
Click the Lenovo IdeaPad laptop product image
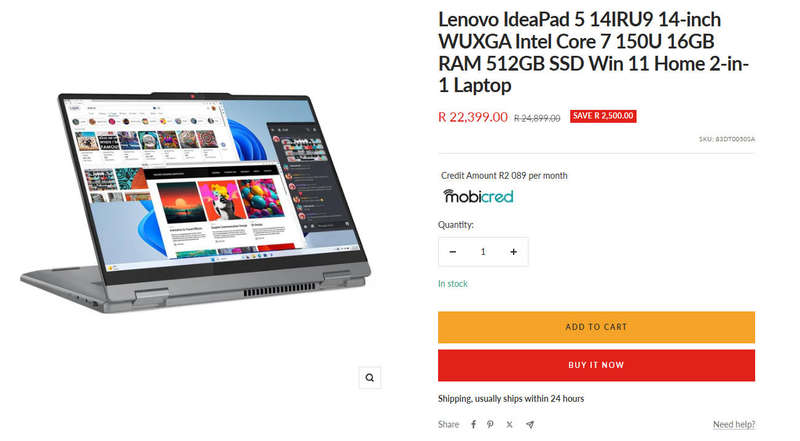coord(196,203)
